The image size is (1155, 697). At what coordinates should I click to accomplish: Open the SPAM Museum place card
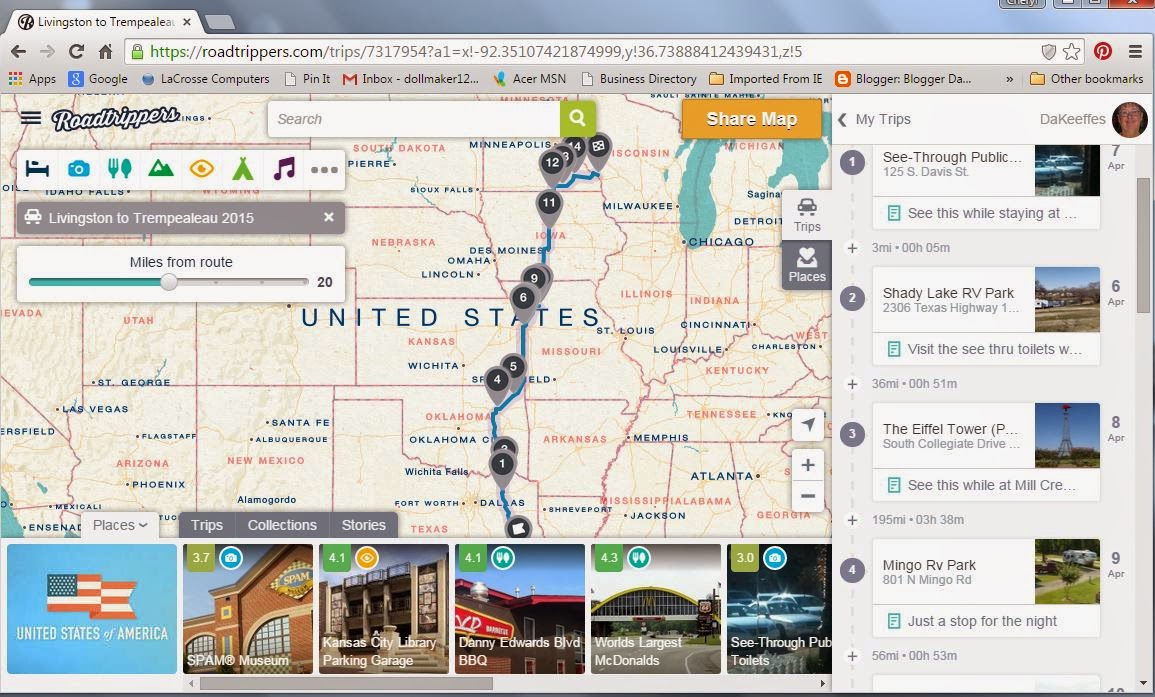pyautogui.click(x=248, y=609)
